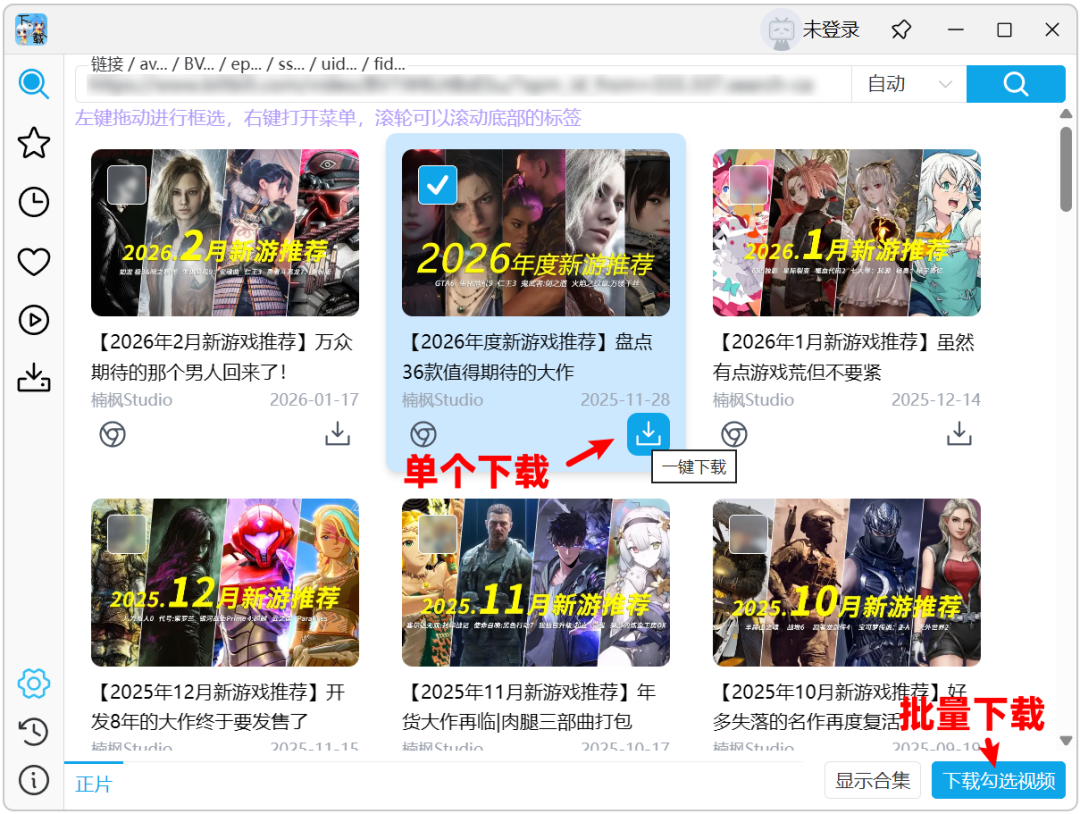Click title 【2025年12月新游戏推荐】开发8年的大作

click(x=218, y=707)
